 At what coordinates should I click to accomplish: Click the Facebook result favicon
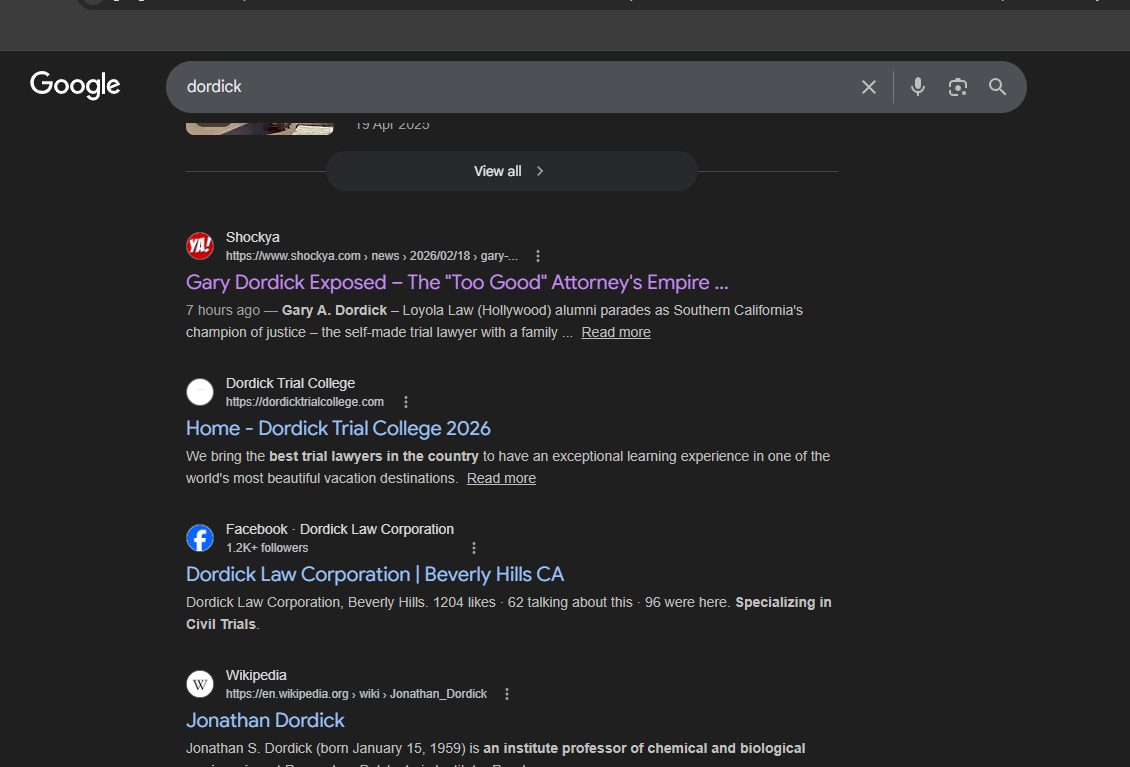pyautogui.click(x=200, y=538)
